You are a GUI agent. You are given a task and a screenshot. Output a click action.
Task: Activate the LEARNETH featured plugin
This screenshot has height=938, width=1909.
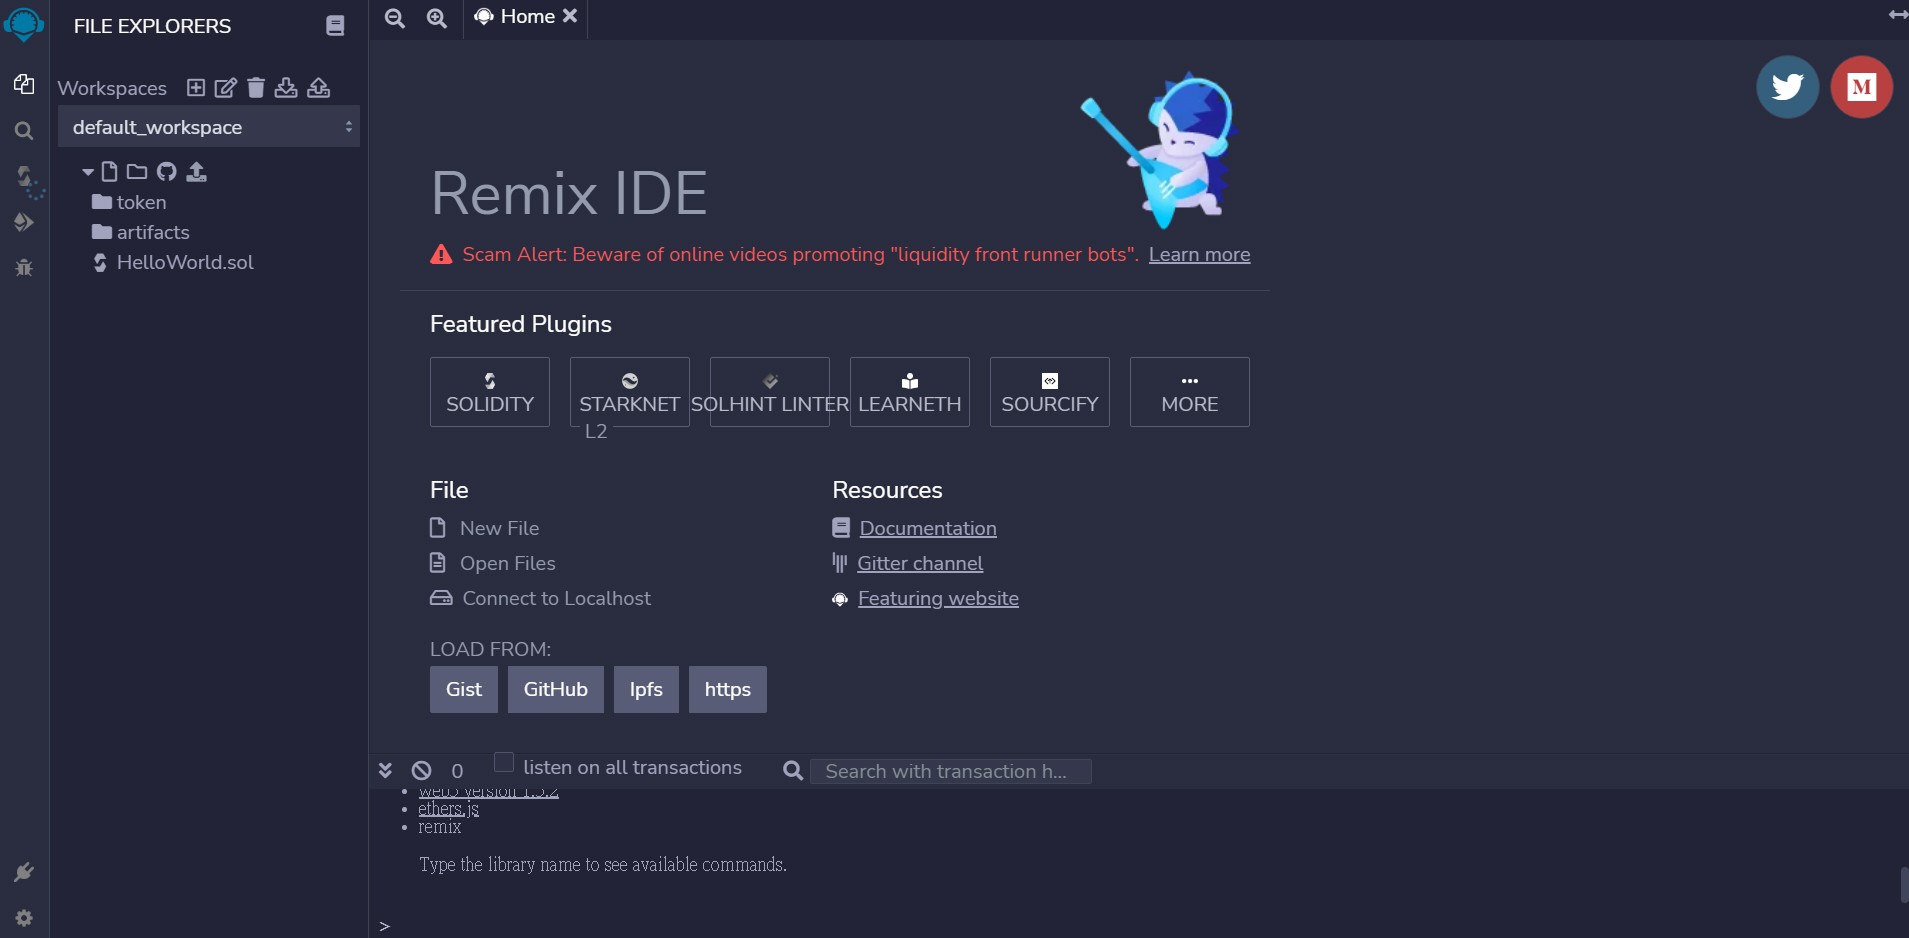click(x=910, y=392)
